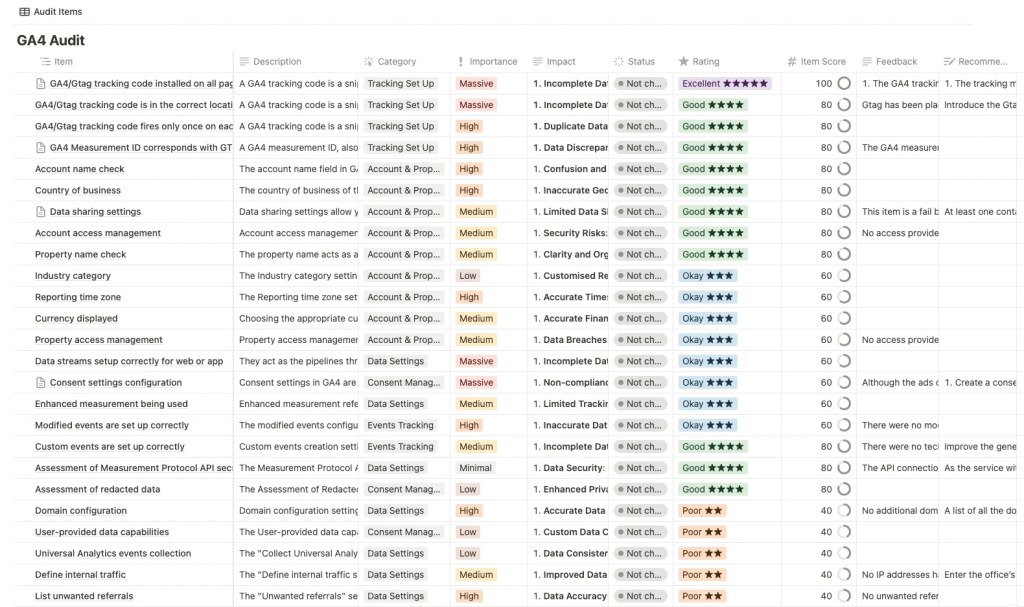Click the Feedback column header icon
The height and width of the screenshot is (607, 1024).
coord(867,62)
